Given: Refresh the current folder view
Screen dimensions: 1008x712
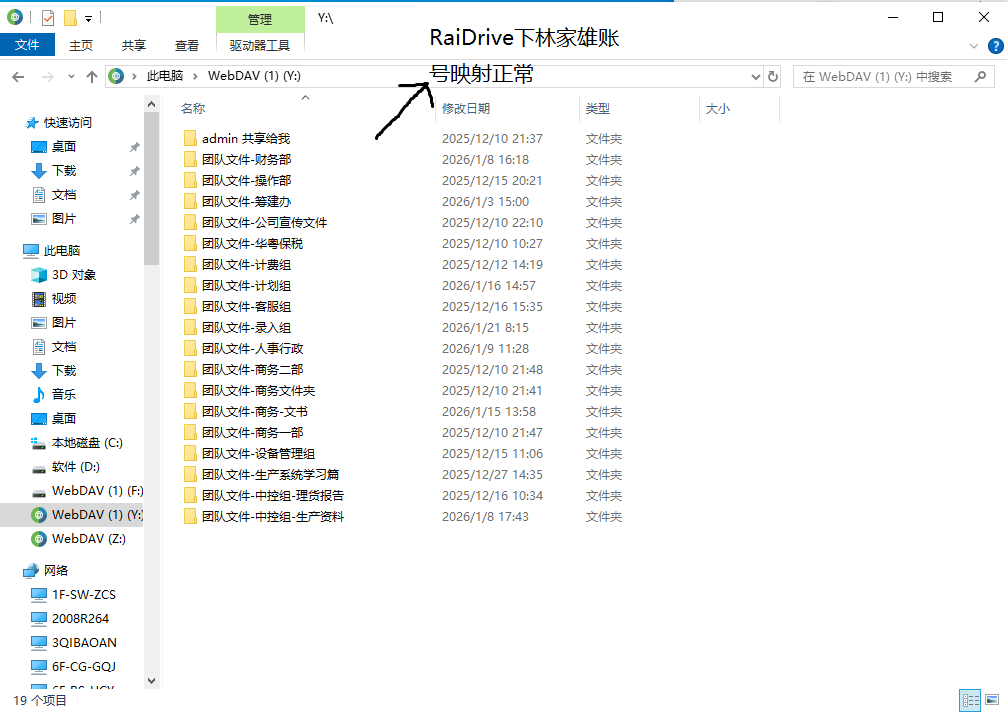Looking at the screenshot, I should point(773,76).
